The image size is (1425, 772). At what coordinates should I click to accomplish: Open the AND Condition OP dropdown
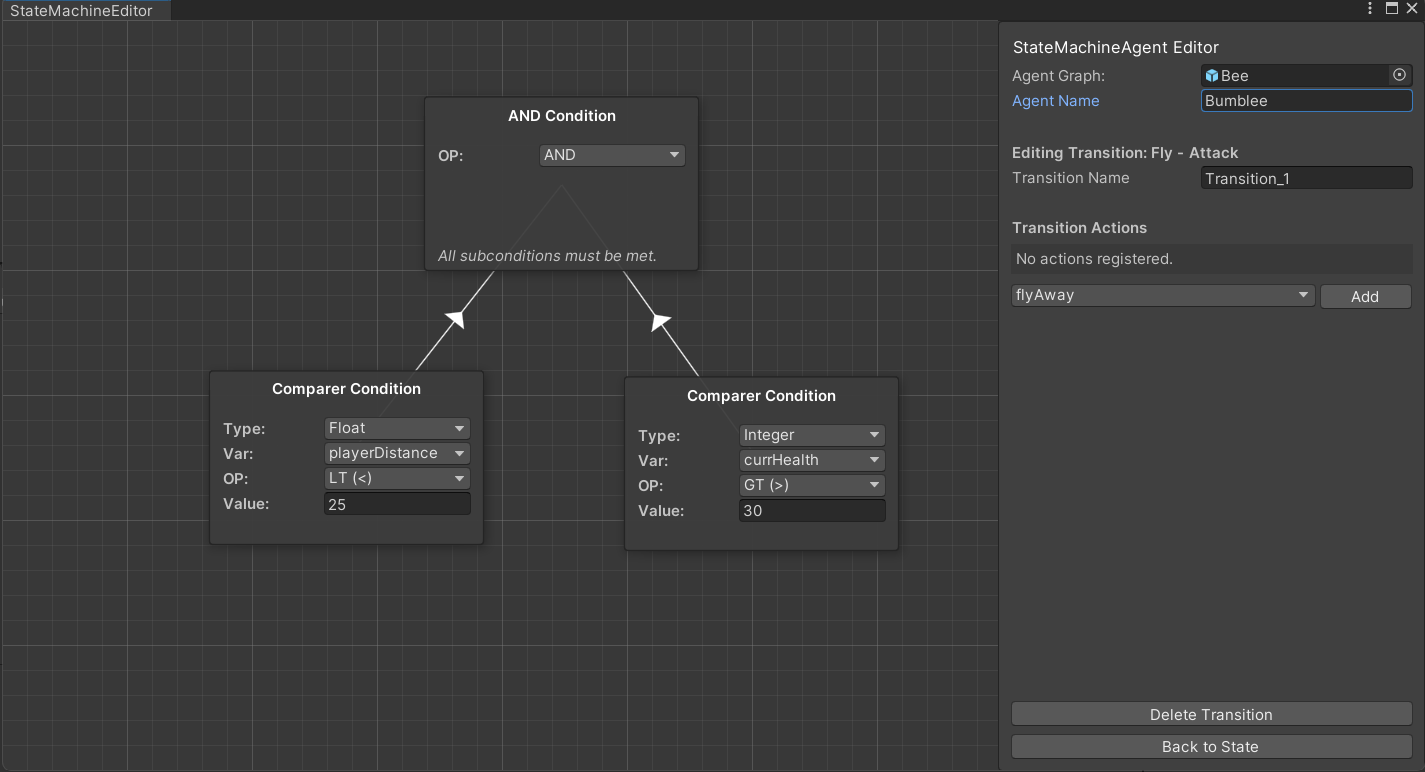(x=612, y=155)
